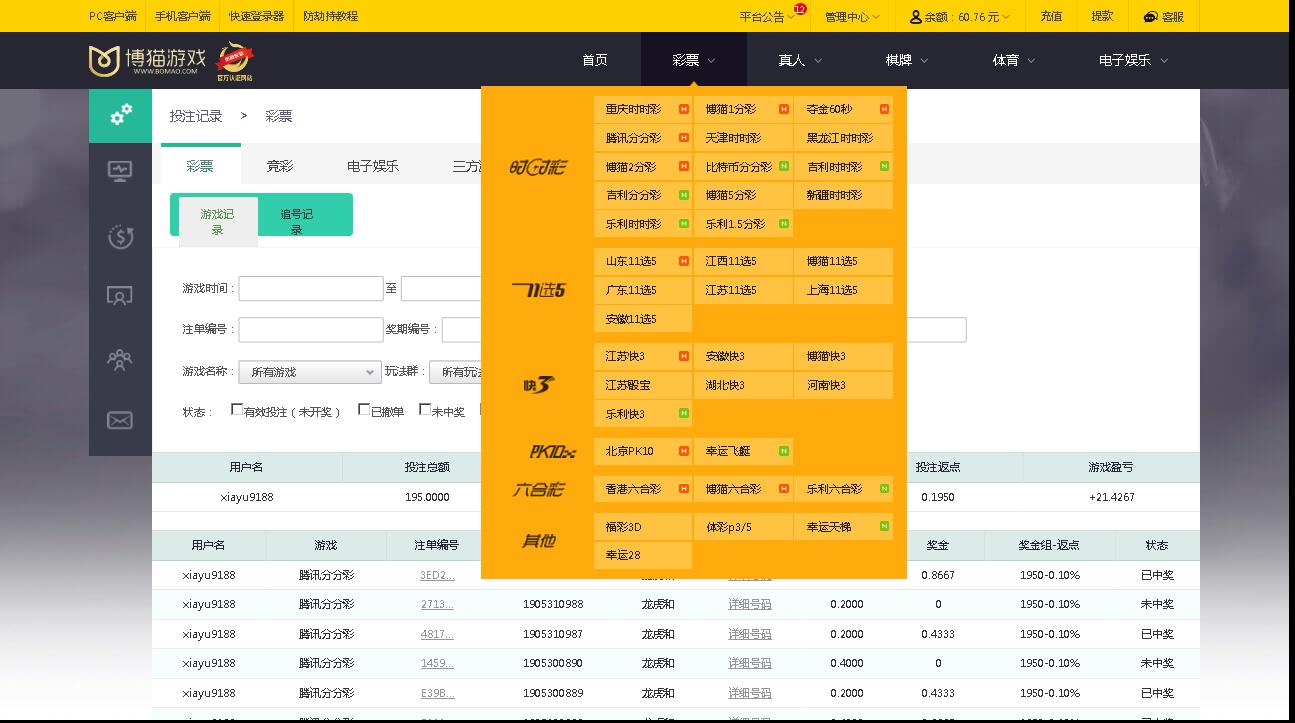Switch to the 电子娱乐 records tab

coord(373,166)
